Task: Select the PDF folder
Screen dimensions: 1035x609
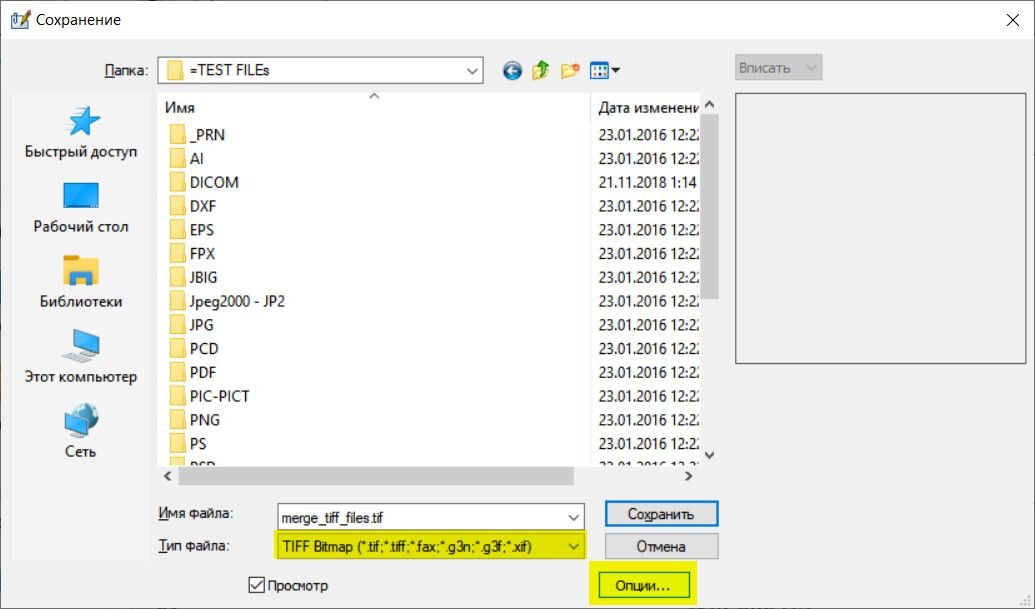Action: tap(193, 372)
